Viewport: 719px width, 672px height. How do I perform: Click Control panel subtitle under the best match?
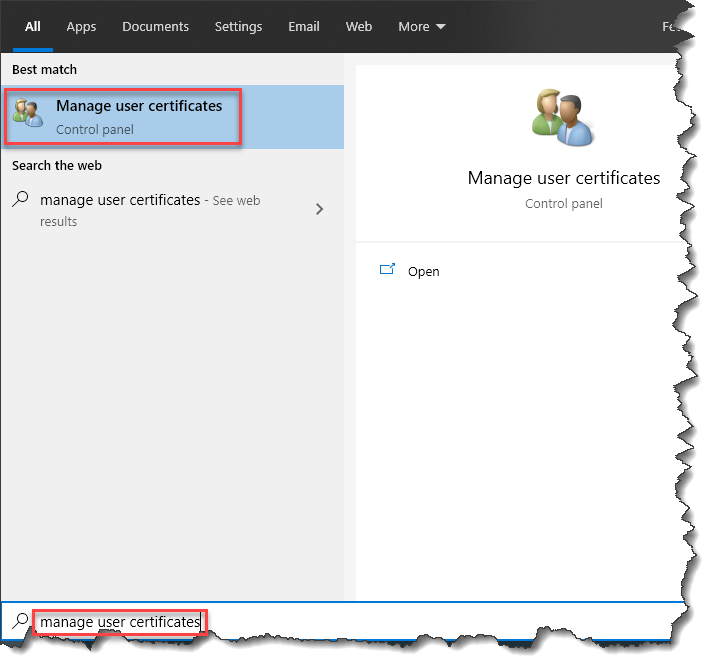[x=95, y=129]
